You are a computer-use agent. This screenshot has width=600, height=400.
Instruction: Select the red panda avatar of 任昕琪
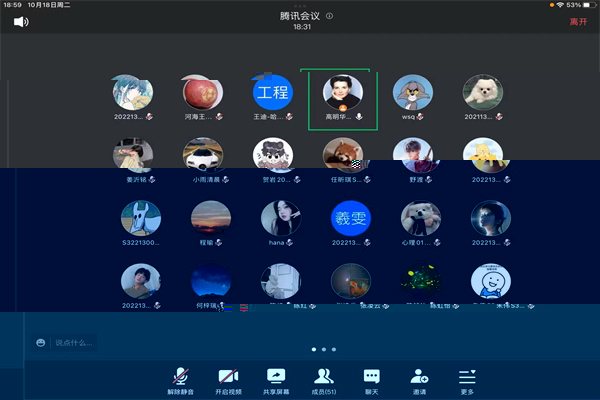click(343, 155)
